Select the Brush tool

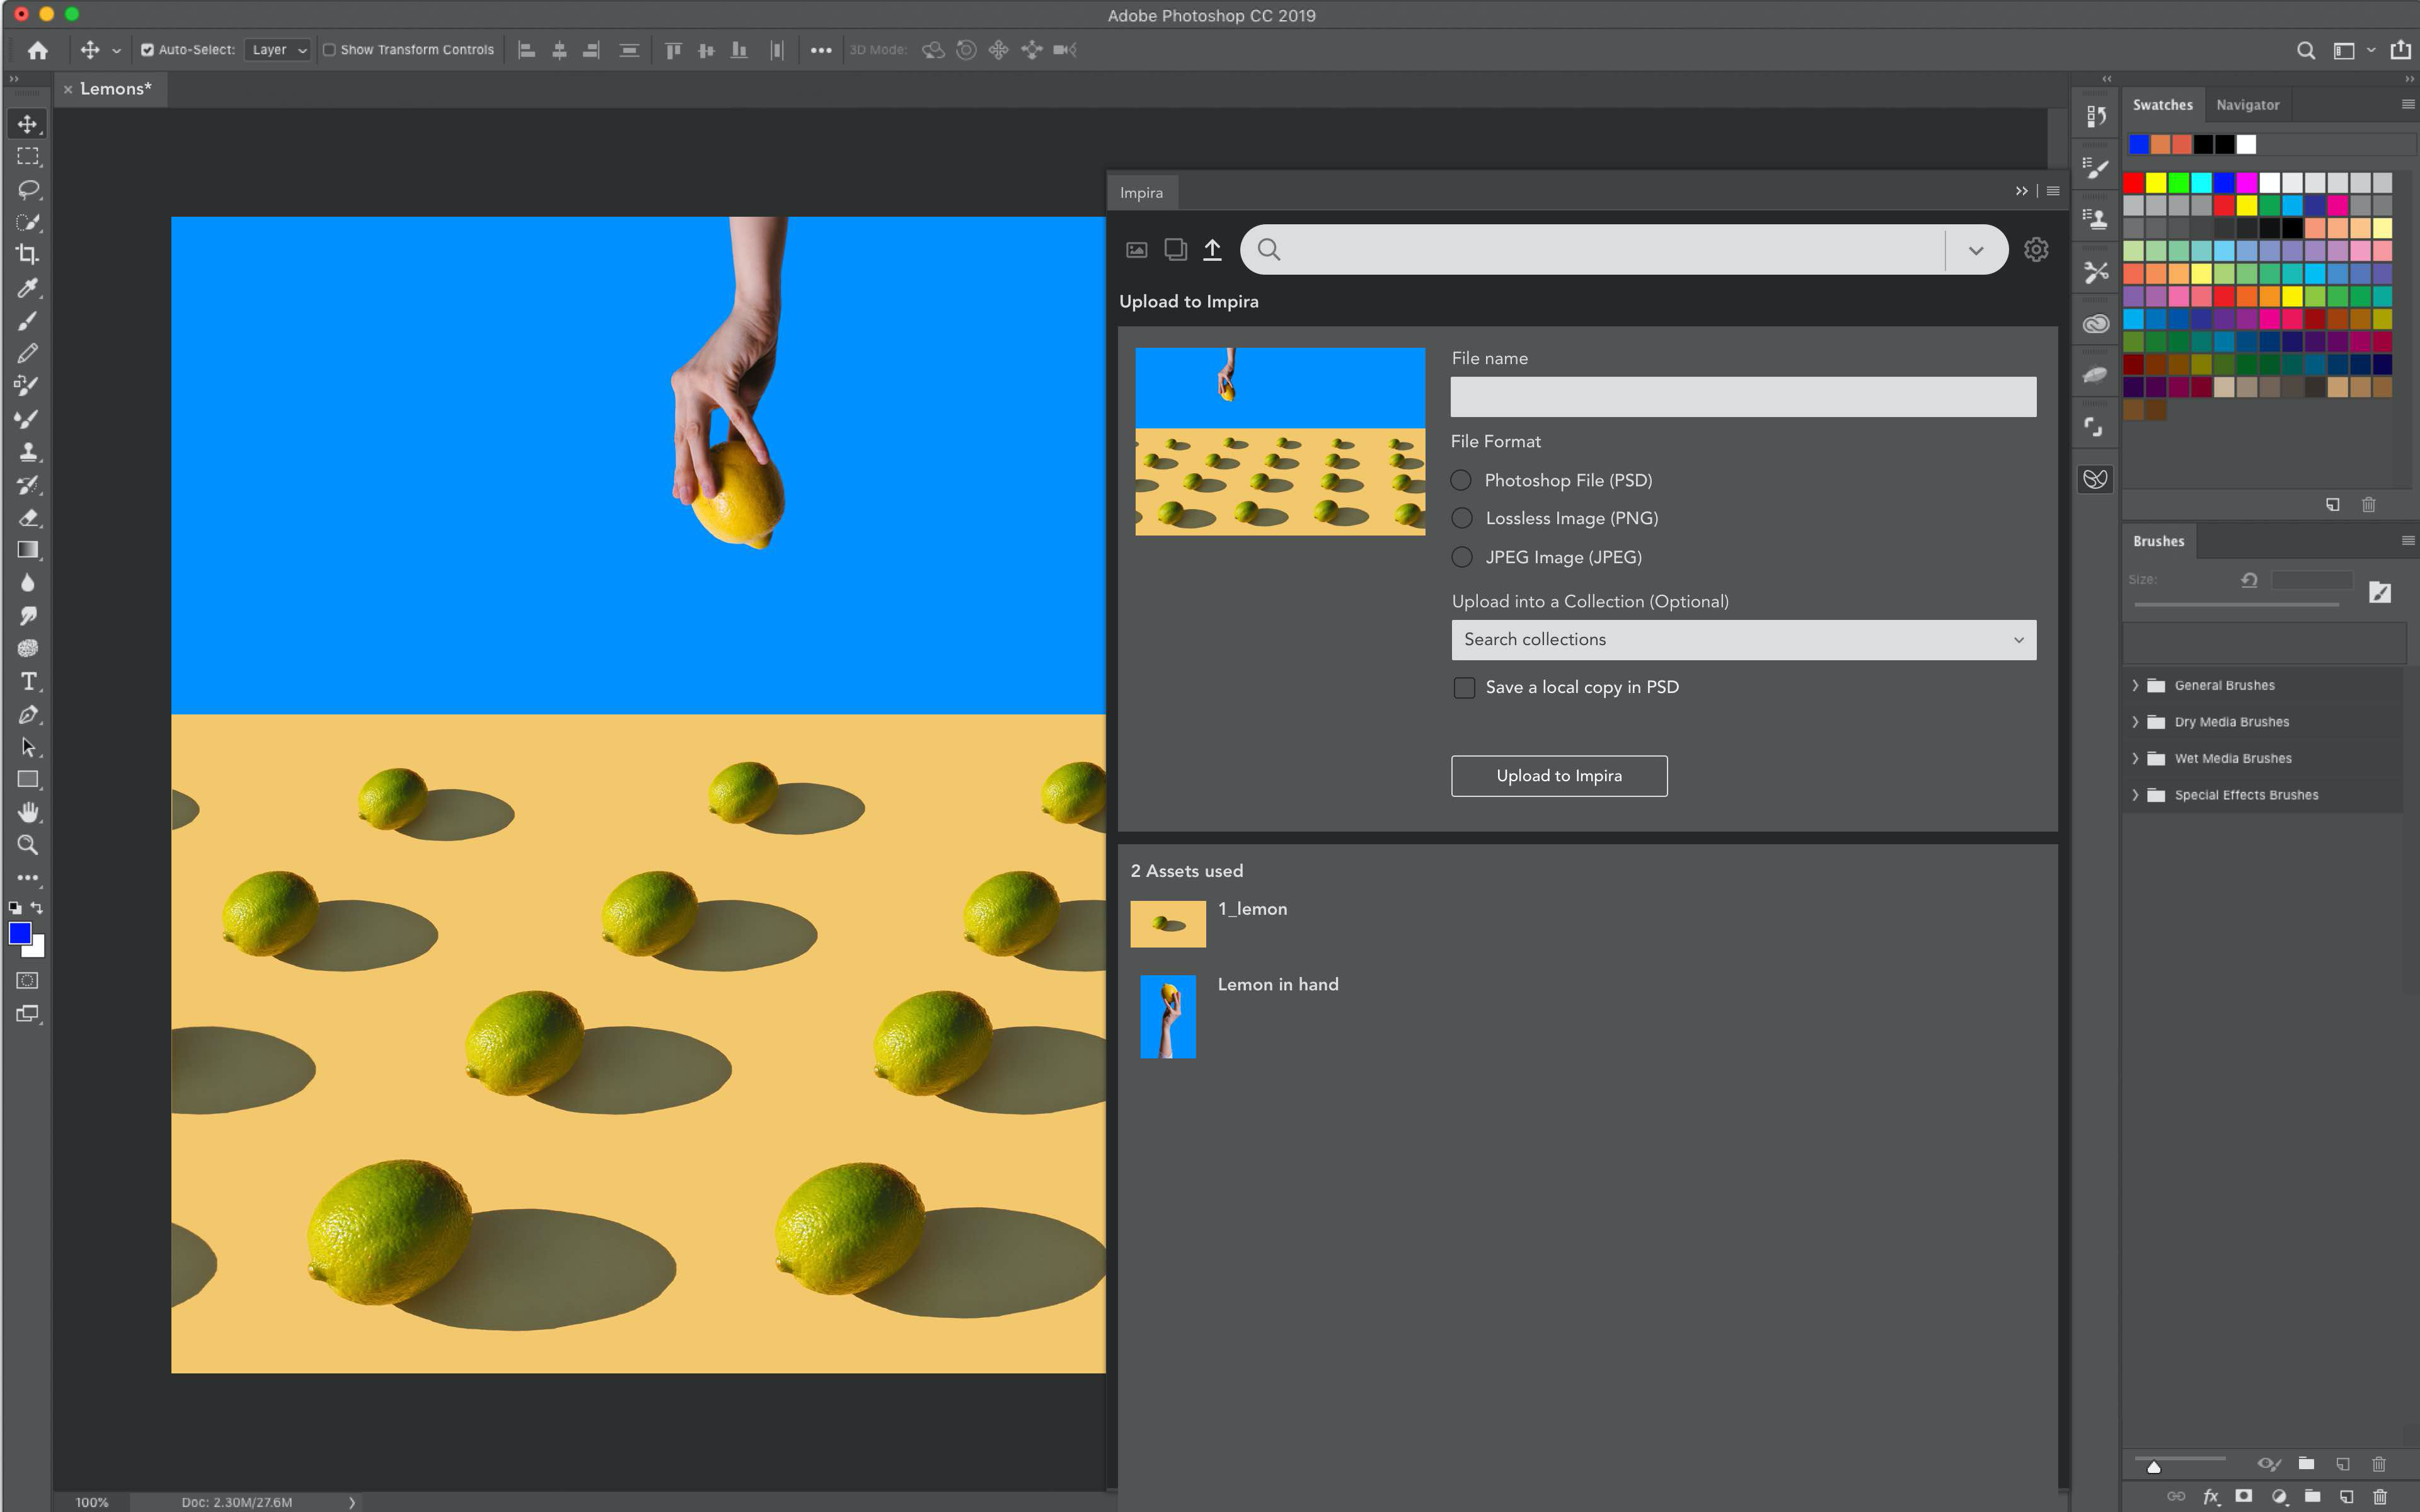(x=28, y=321)
